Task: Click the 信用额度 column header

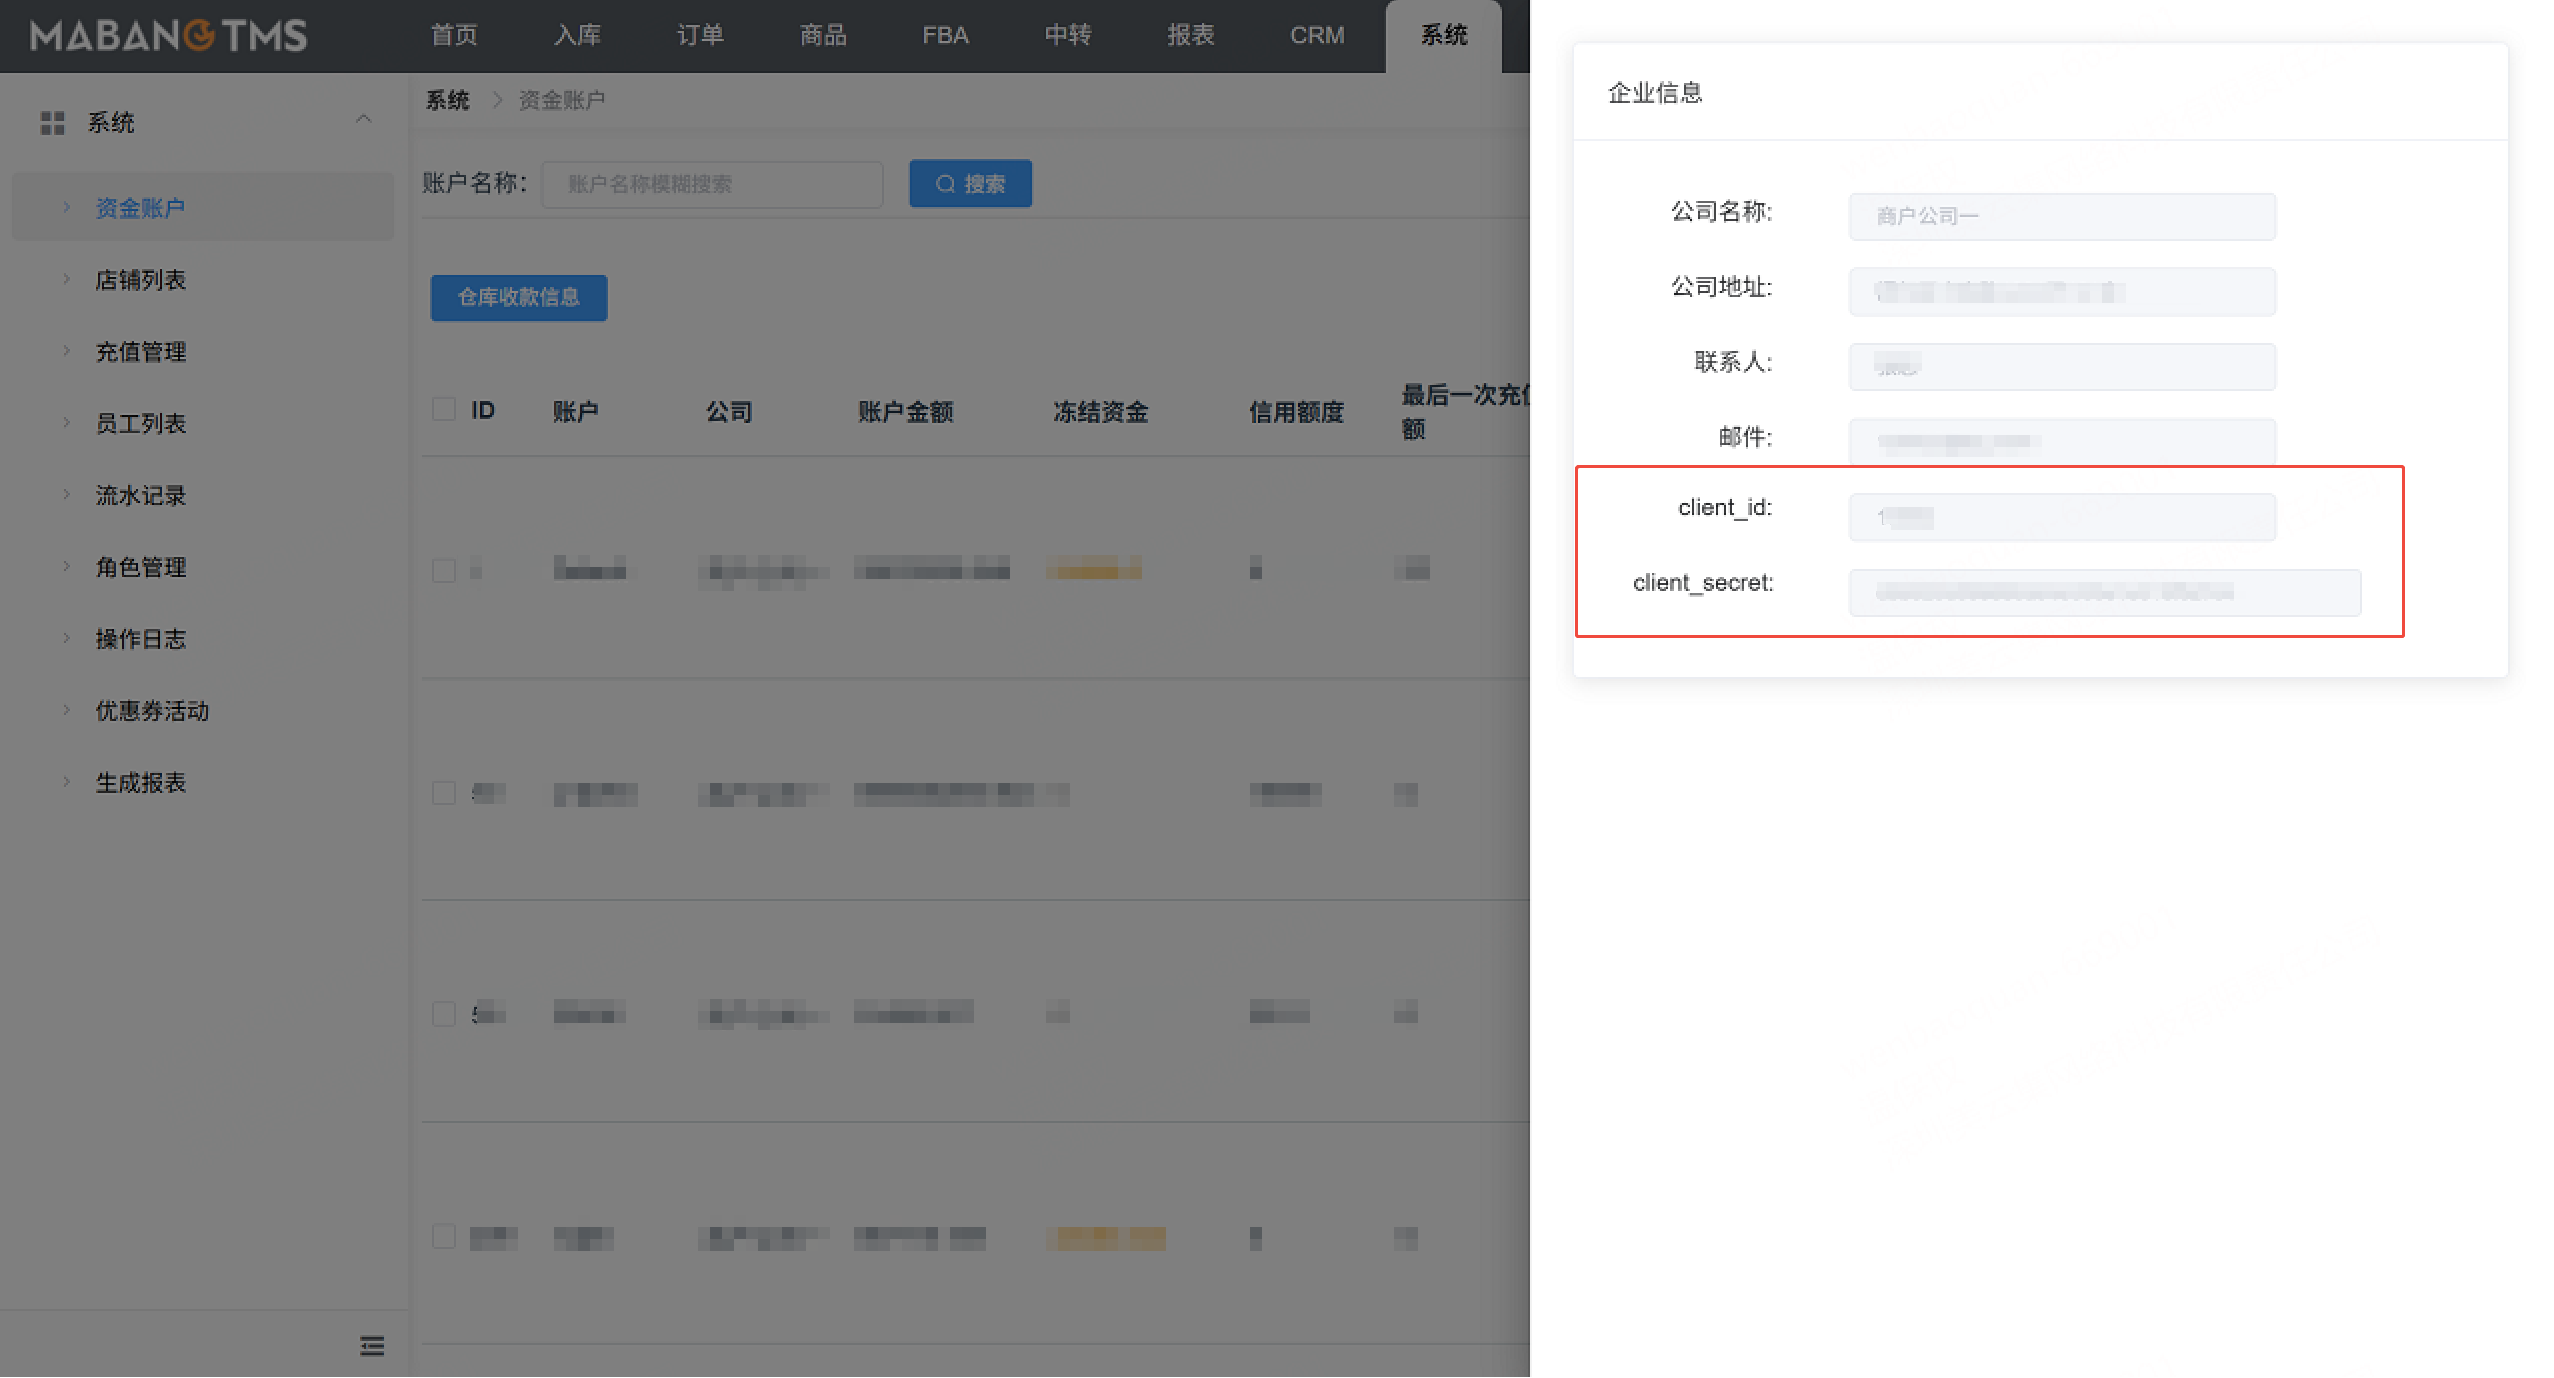Action: click(x=1297, y=412)
